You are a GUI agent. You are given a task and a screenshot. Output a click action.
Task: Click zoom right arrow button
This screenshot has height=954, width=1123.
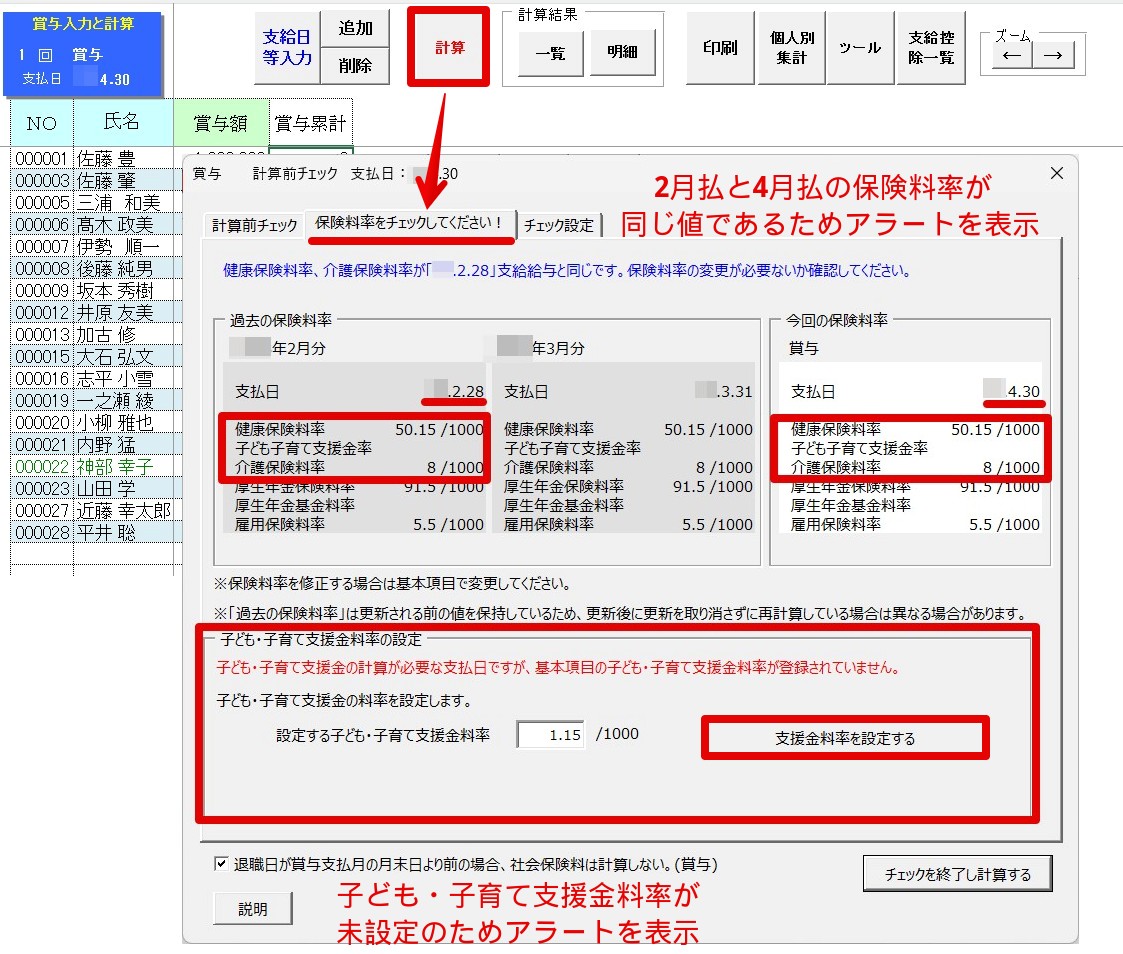point(1052,56)
